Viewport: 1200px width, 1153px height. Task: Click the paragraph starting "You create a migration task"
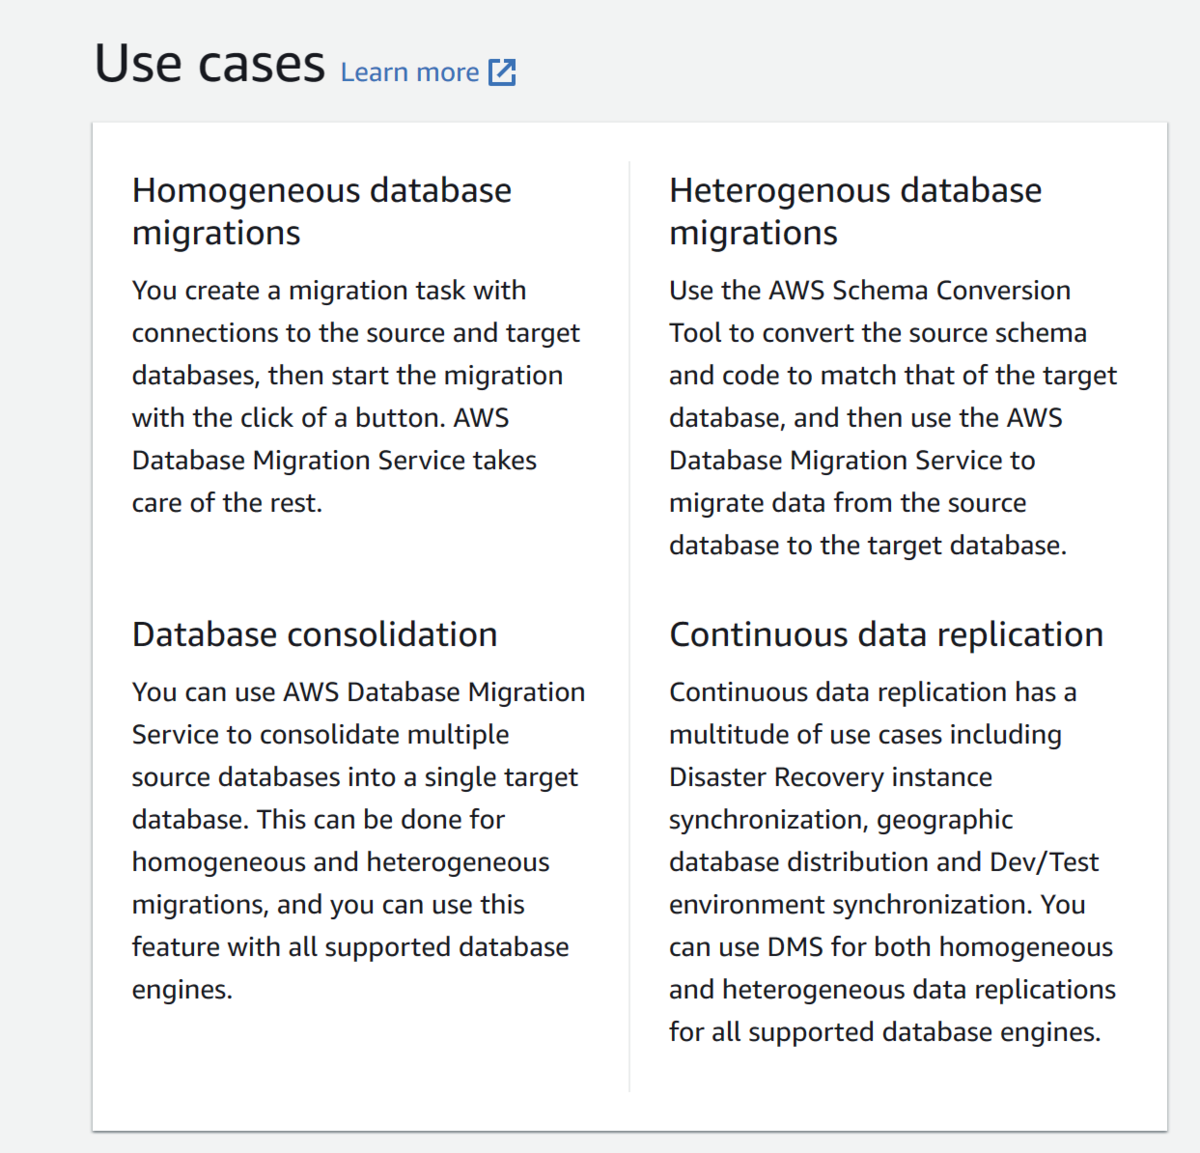pyautogui.click(x=355, y=396)
